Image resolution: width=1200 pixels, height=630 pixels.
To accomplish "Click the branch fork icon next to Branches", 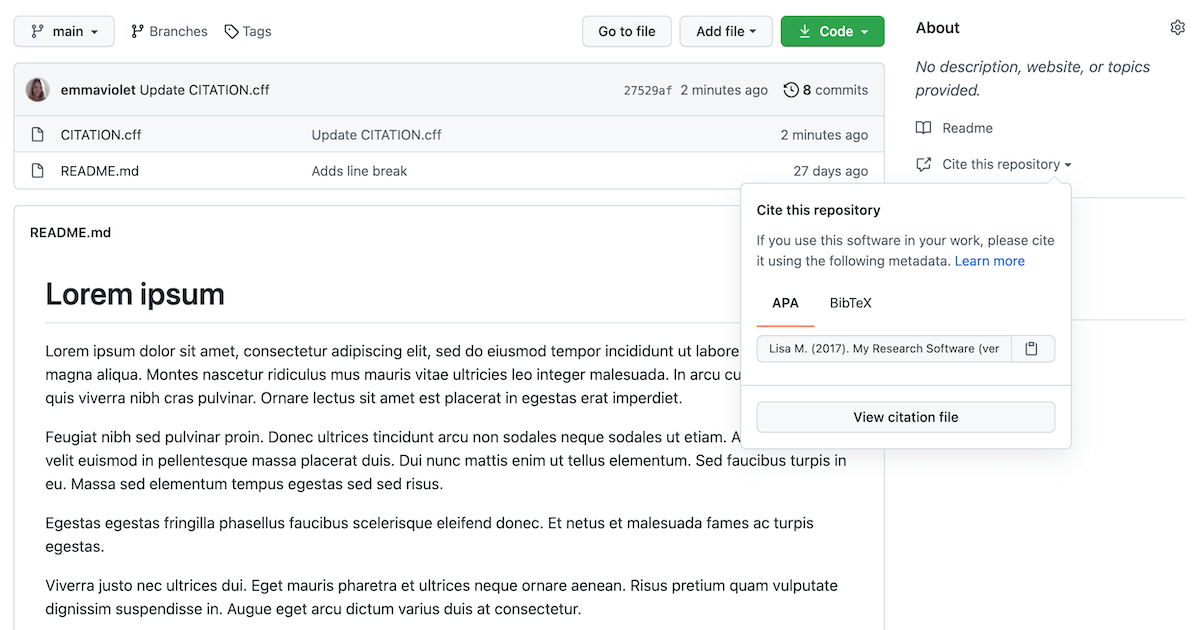I will tap(135, 31).
